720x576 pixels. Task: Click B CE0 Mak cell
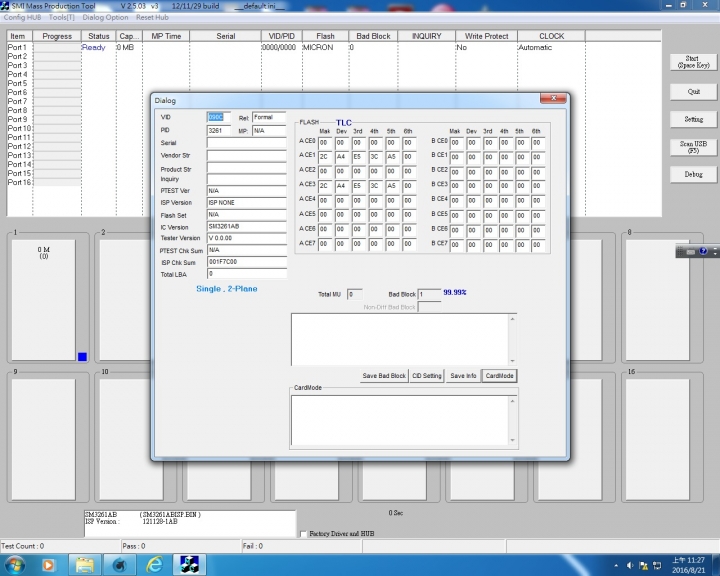(x=456, y=143)
